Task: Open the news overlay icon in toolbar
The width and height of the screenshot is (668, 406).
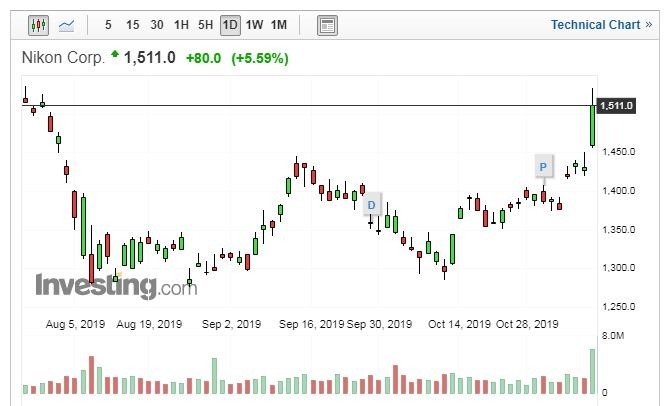Action: click(x=327, y=26)
